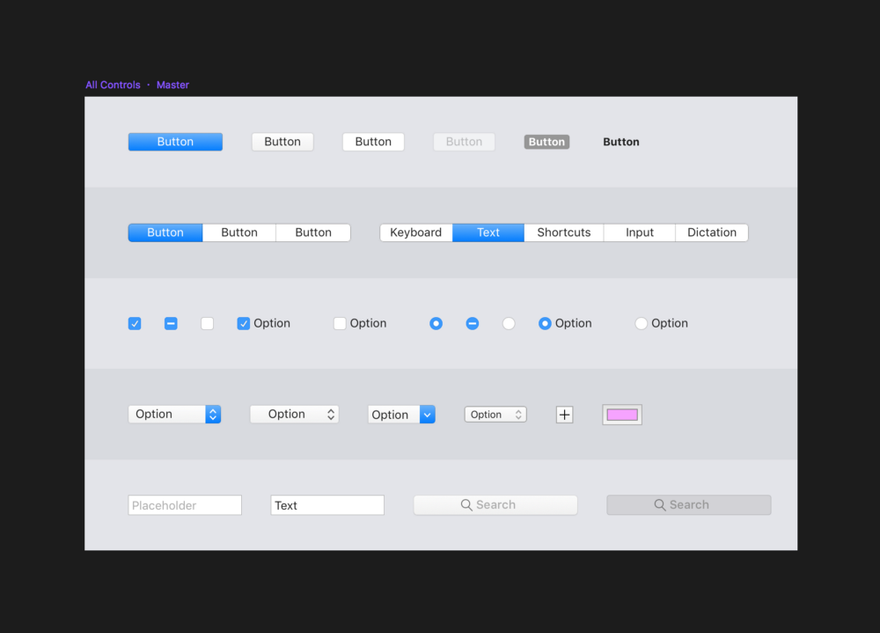Click the unlabeled selected blue radio button

click(x=436, y=323)
